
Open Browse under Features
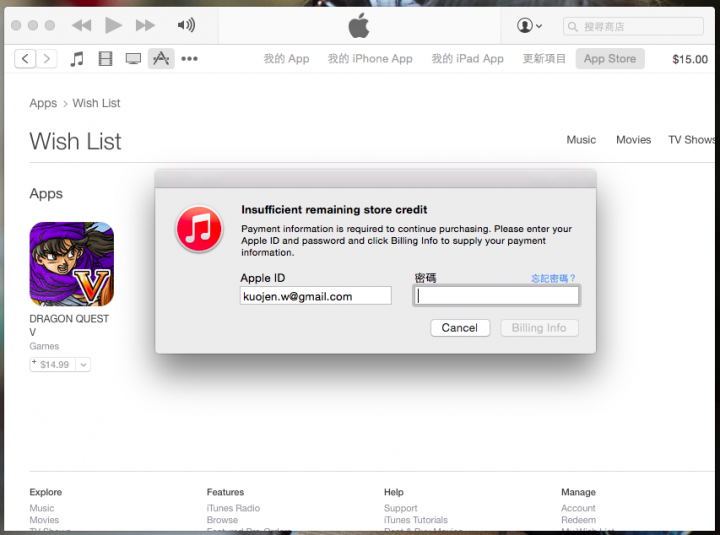(x=222, y=520)
